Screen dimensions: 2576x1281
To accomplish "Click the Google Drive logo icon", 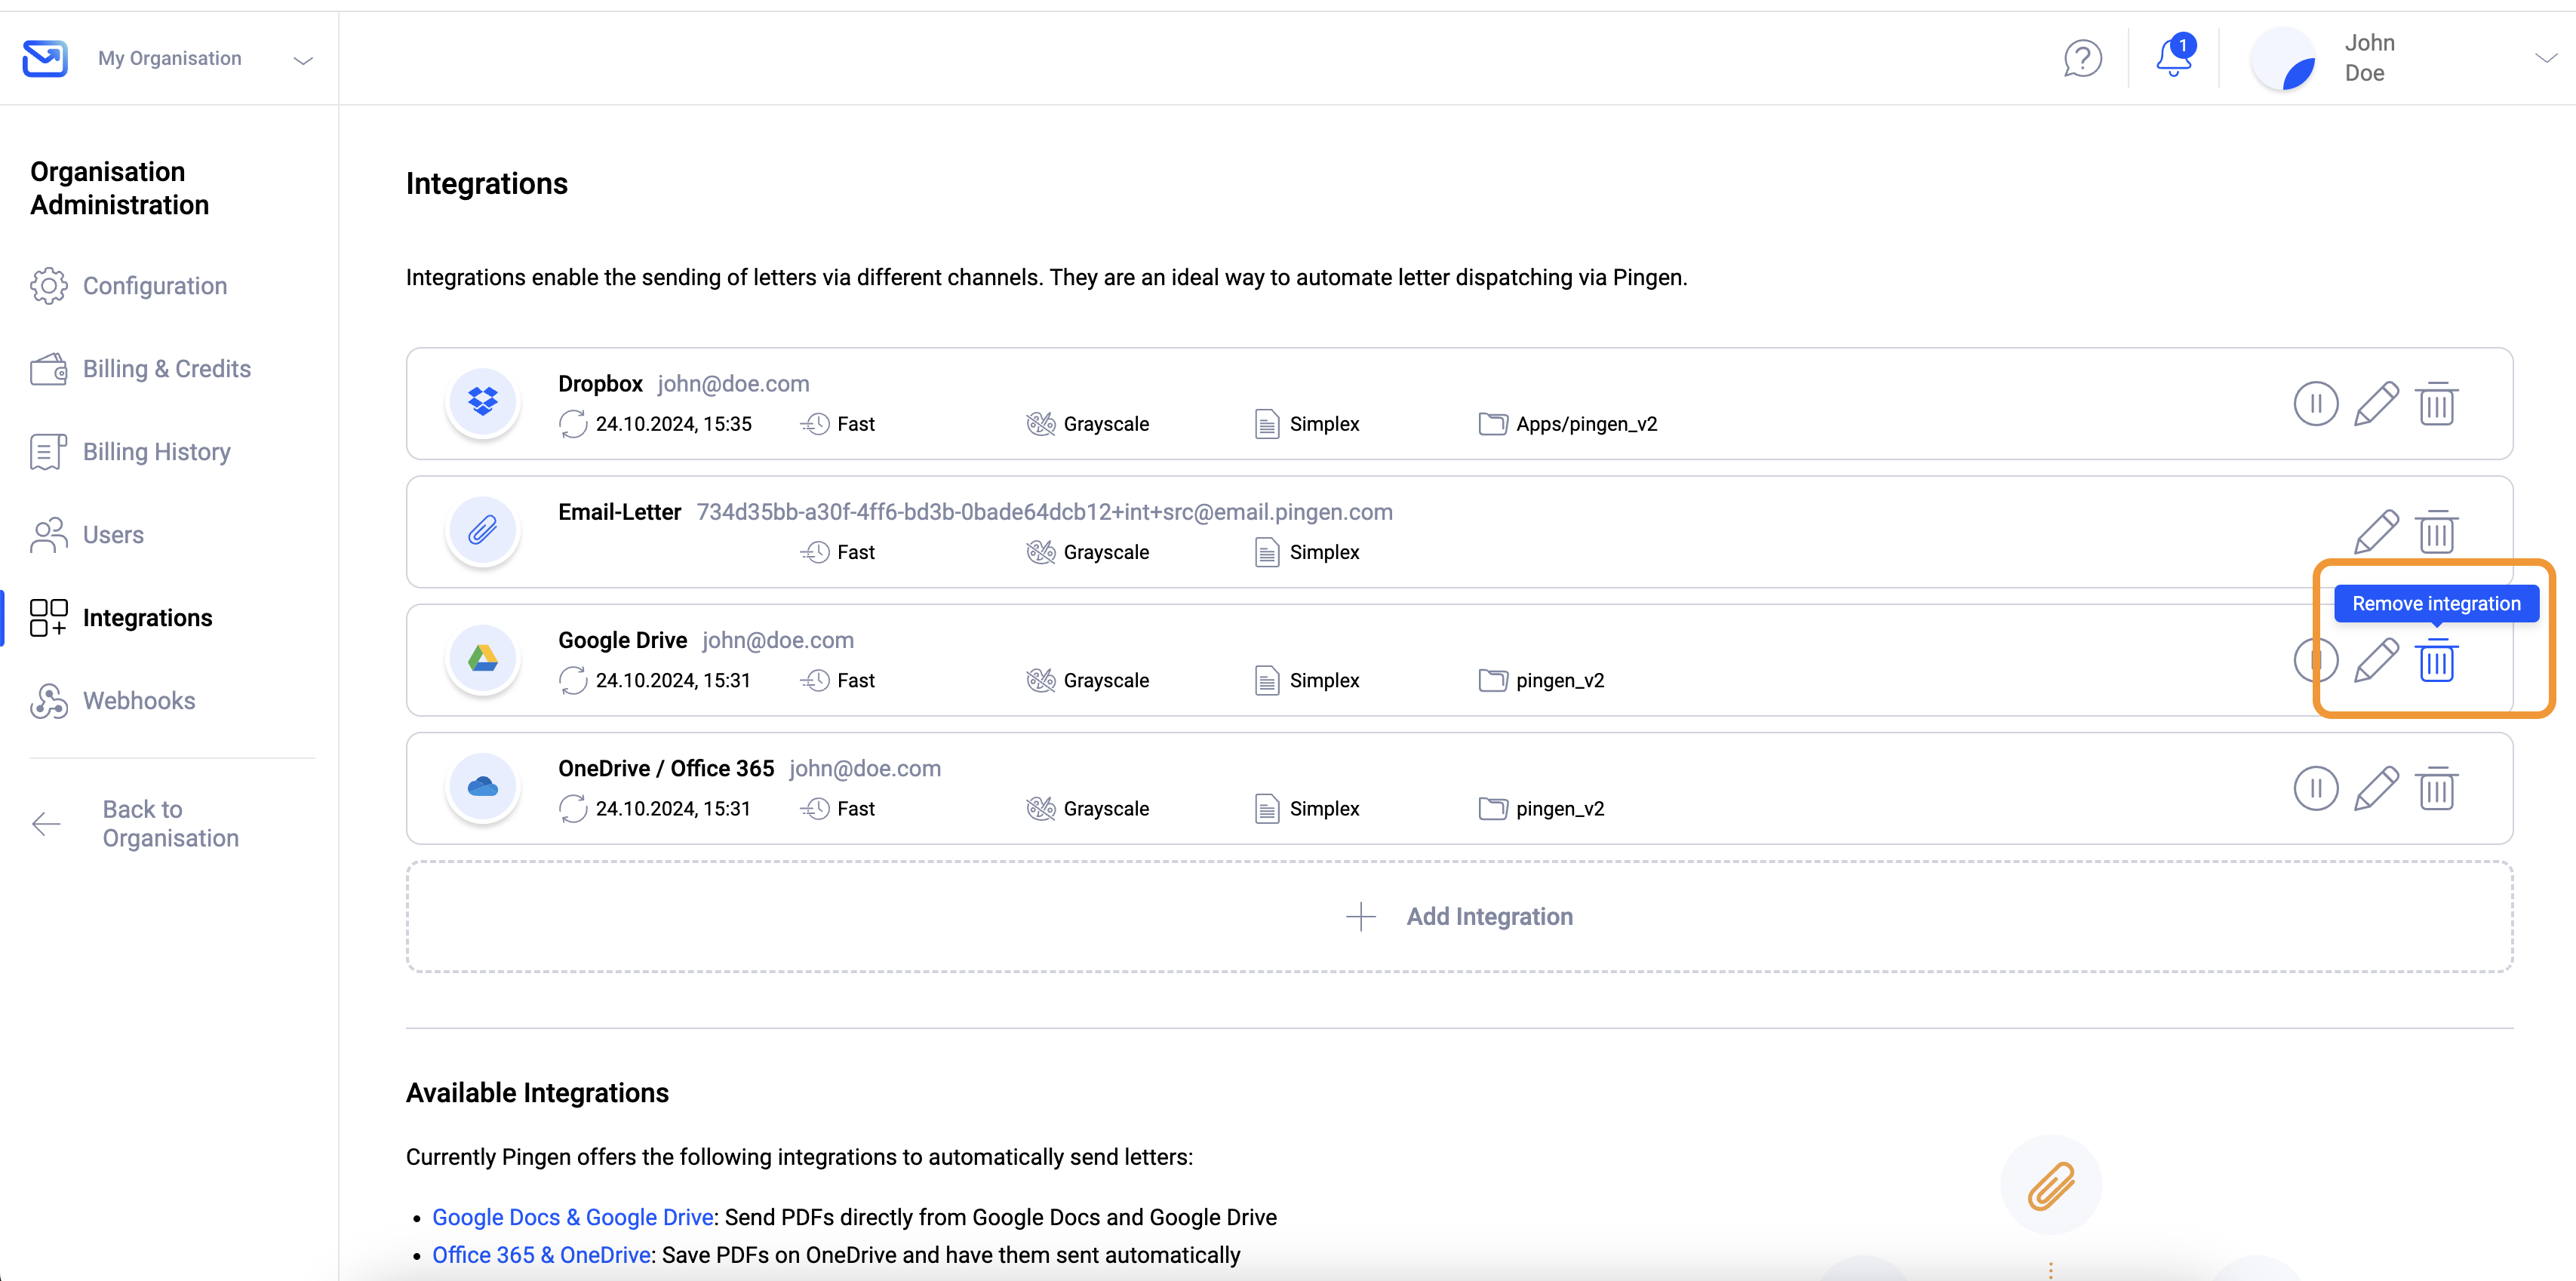I will tap(483, 658).
